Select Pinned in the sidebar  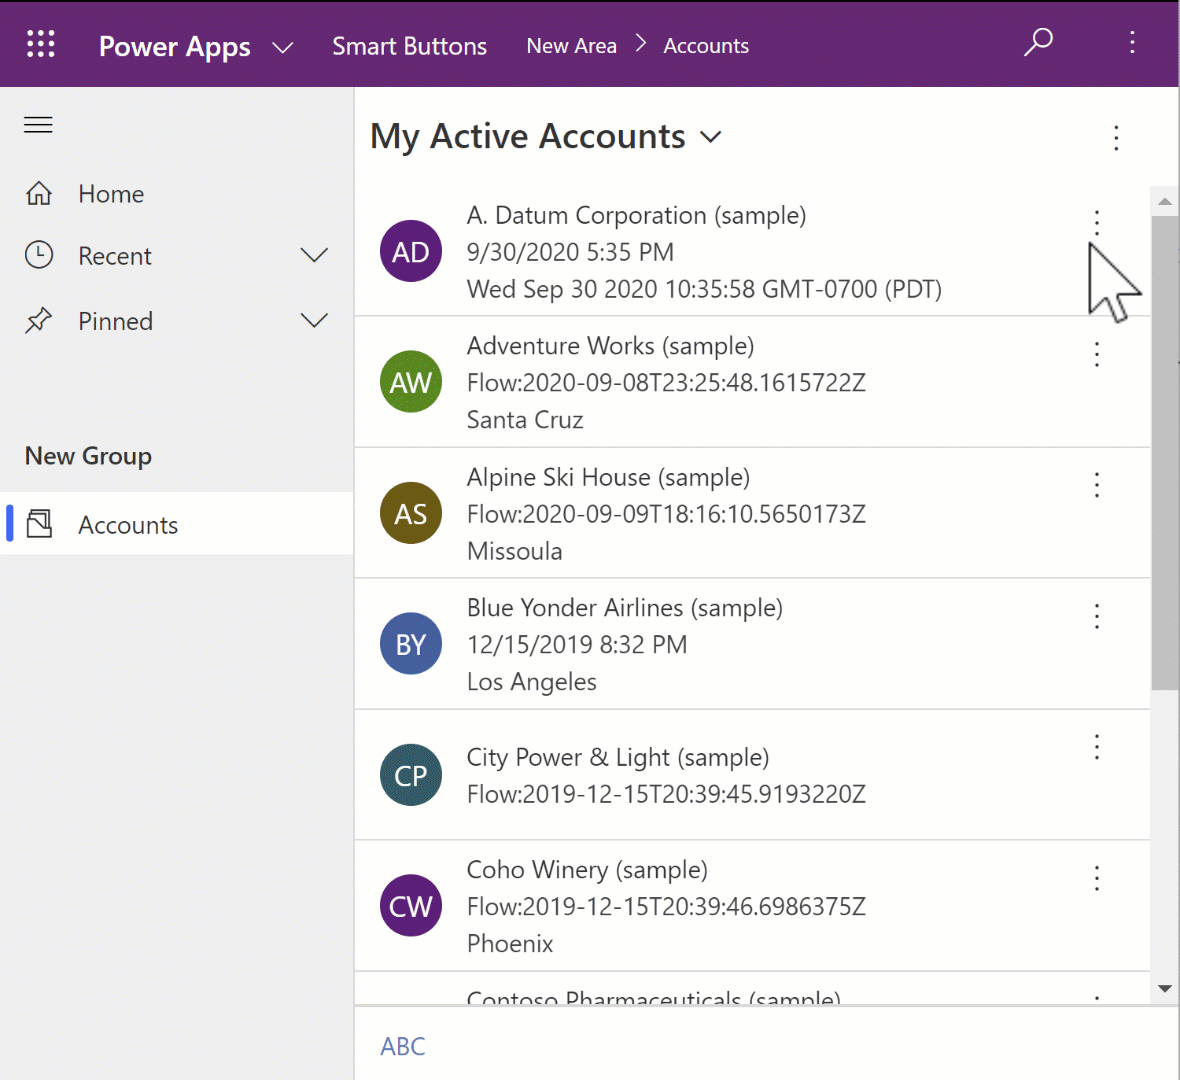(177, 321)
